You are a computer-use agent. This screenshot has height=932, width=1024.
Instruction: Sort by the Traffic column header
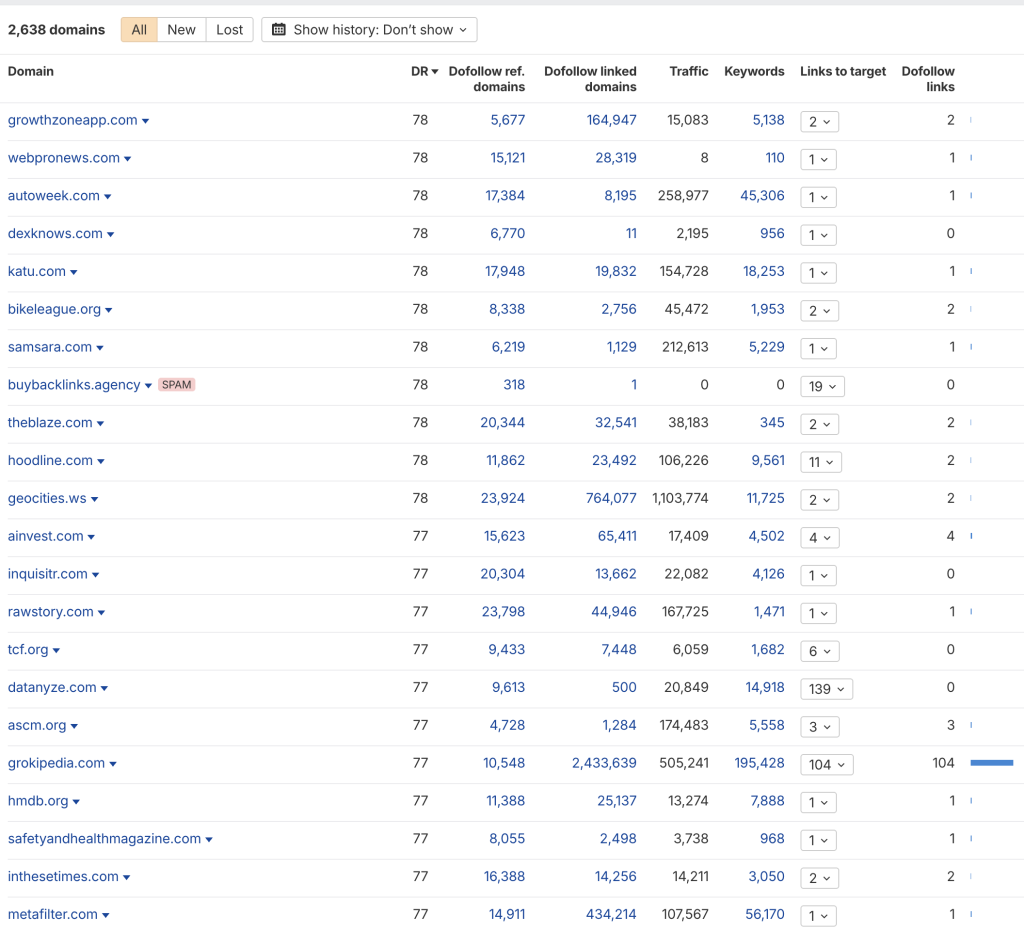tap(689, 71)
